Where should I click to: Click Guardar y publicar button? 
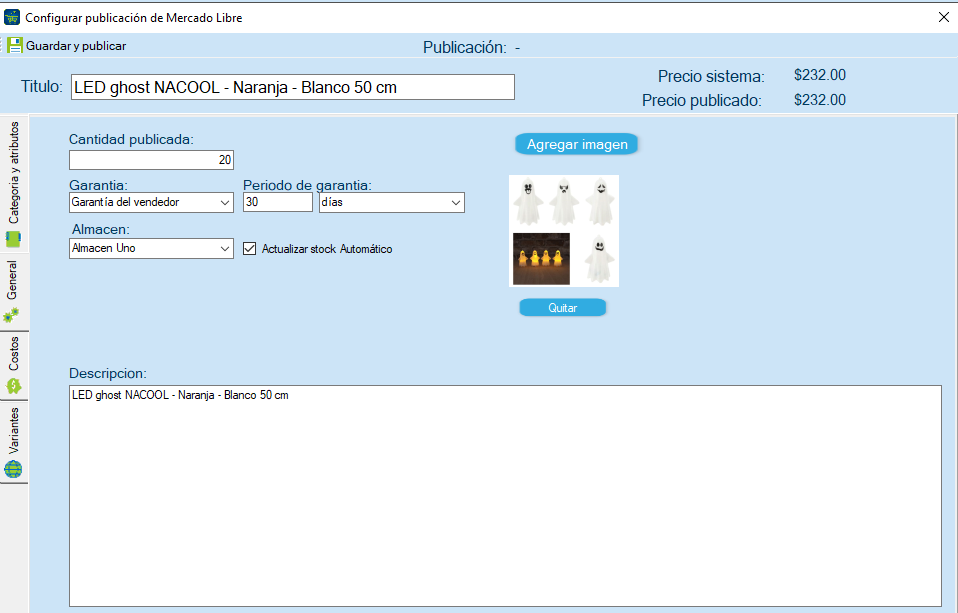pos(67,46)
